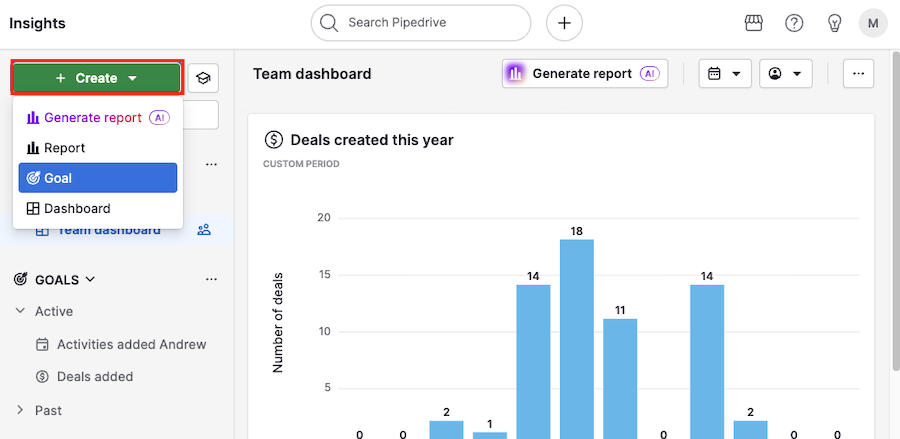Open the Help question mark icon

pyautogui.click(x=794, y=23)
